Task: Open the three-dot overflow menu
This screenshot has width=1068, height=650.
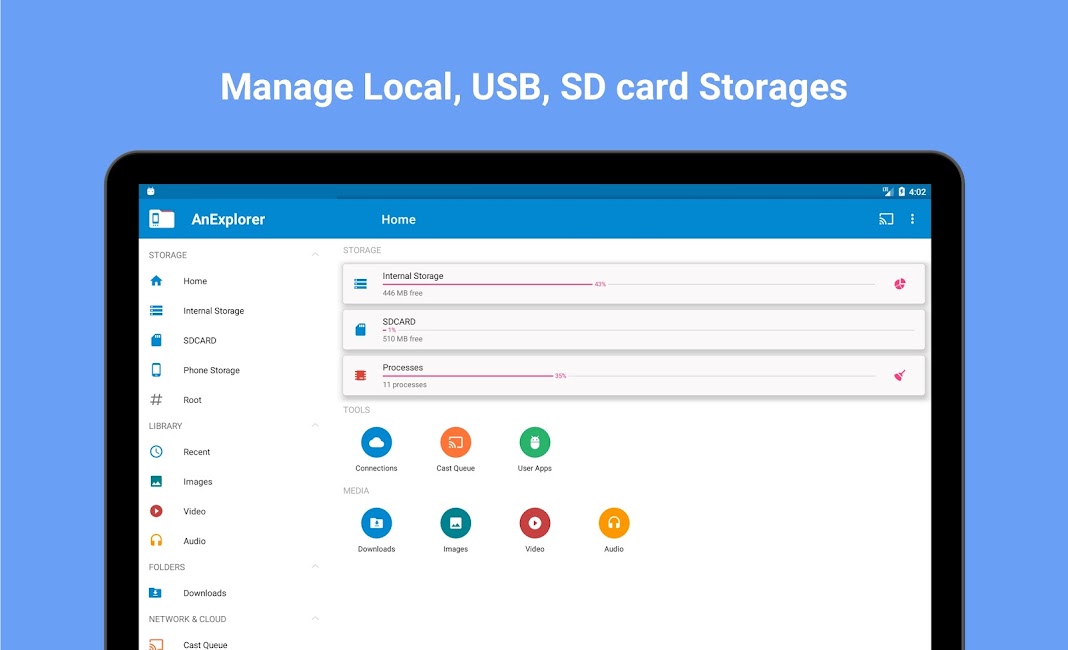Action: click(912, 219)
